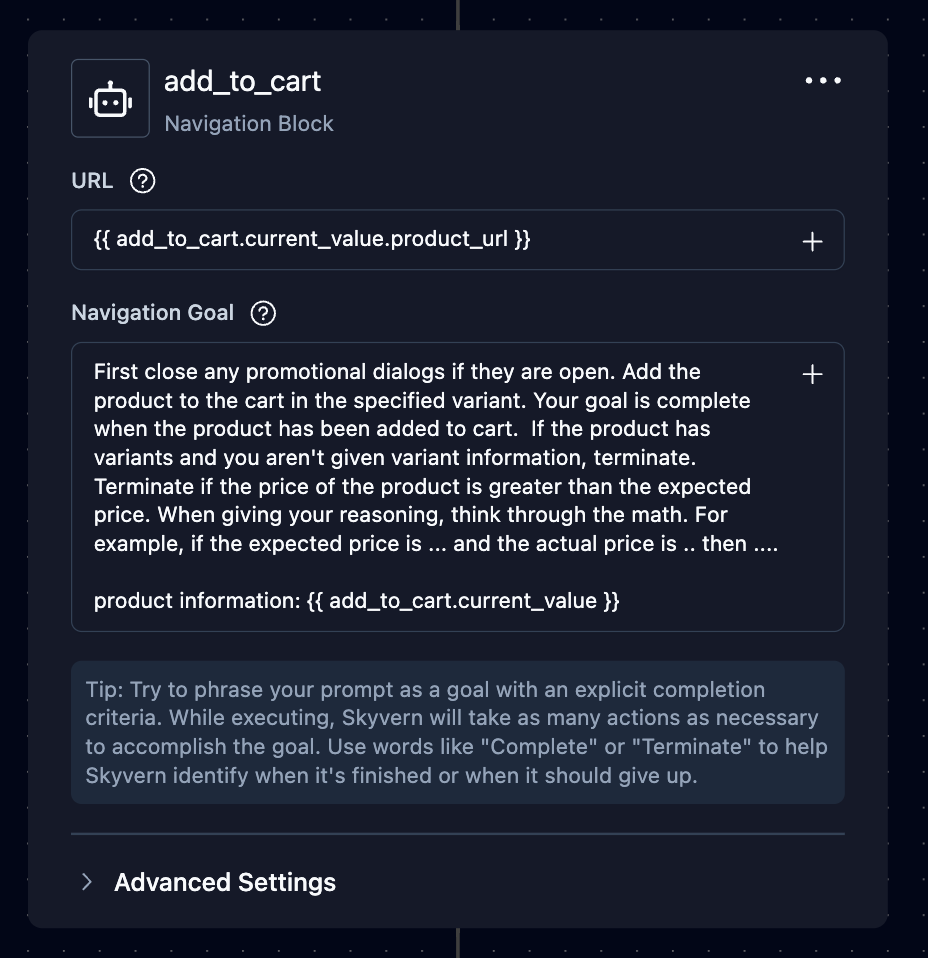Click the robot Navigation Block icon
Viewport: 928px width, 958px height.
110,99
